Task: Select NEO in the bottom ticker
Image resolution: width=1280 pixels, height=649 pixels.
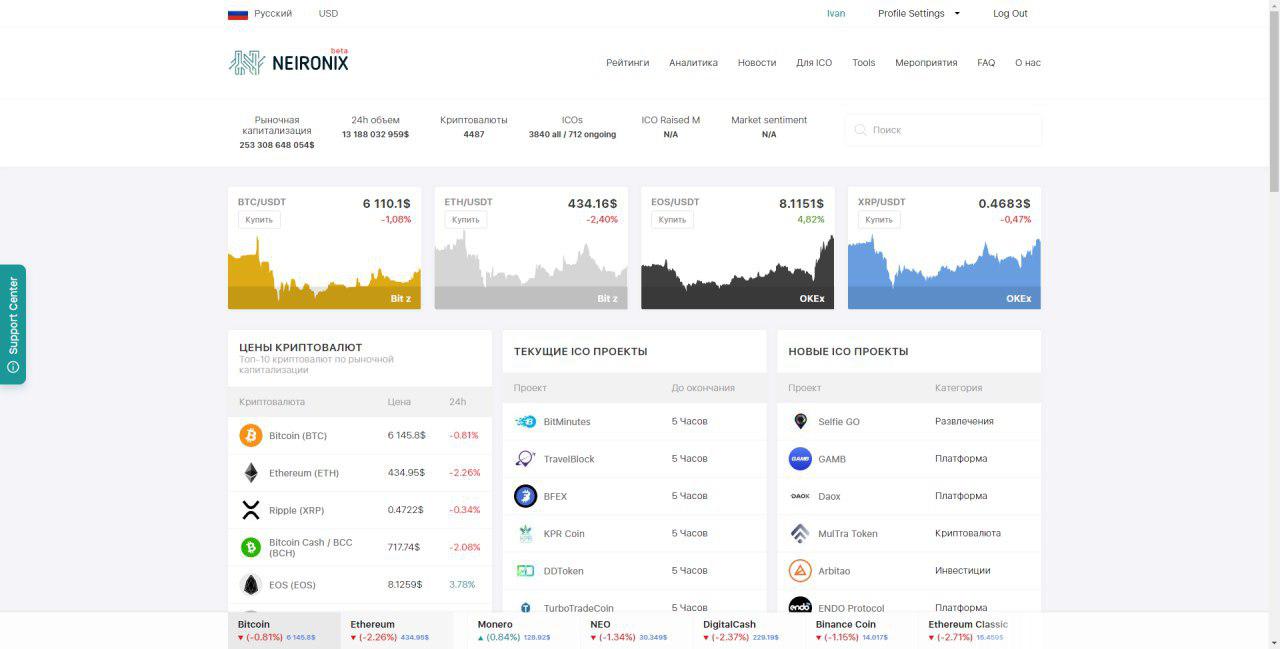Action: tap(637, 630)
